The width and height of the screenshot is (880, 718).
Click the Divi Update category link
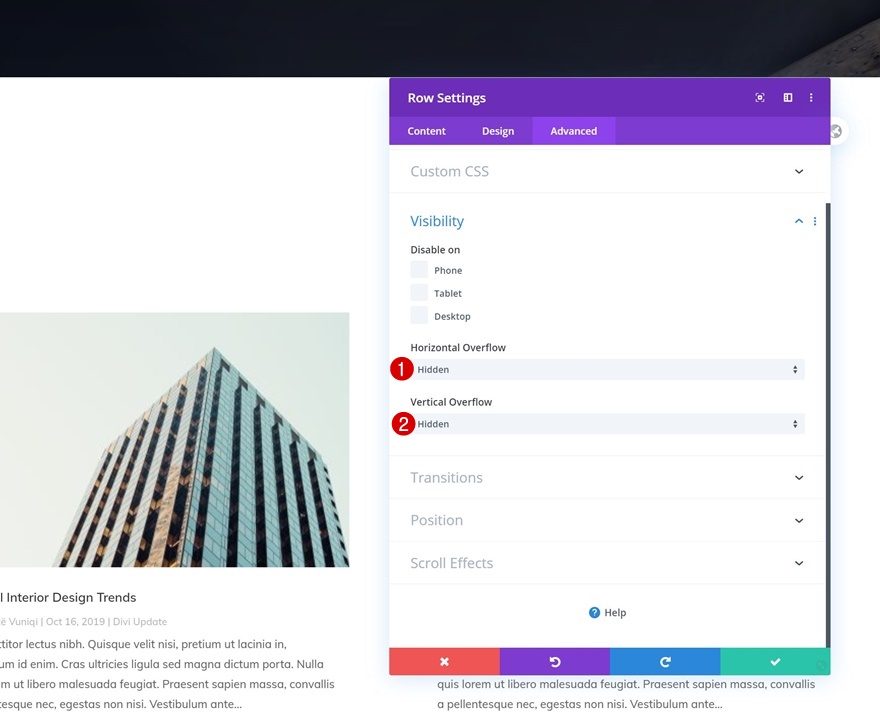tap(140, 621)
